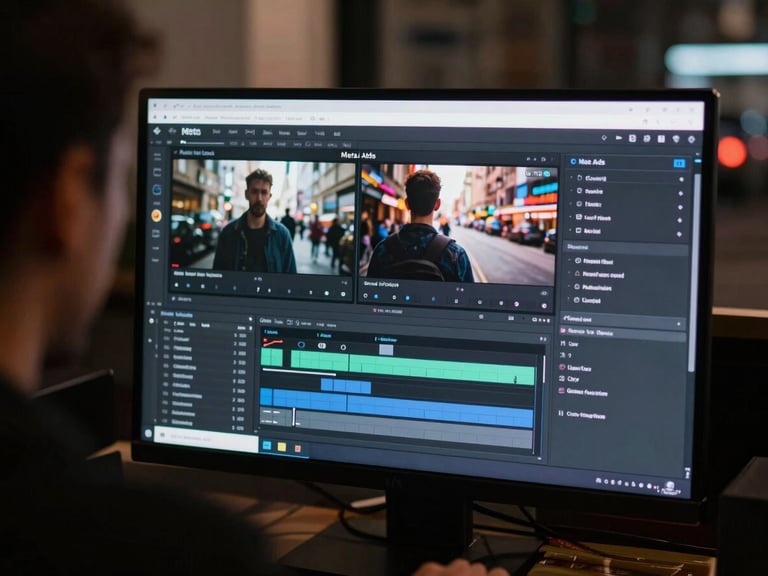The width and height of the screenshot is (768, 576).
Task: Click the small diamond icon in the top-right toolbar
Action: click(x=604, y=138)
